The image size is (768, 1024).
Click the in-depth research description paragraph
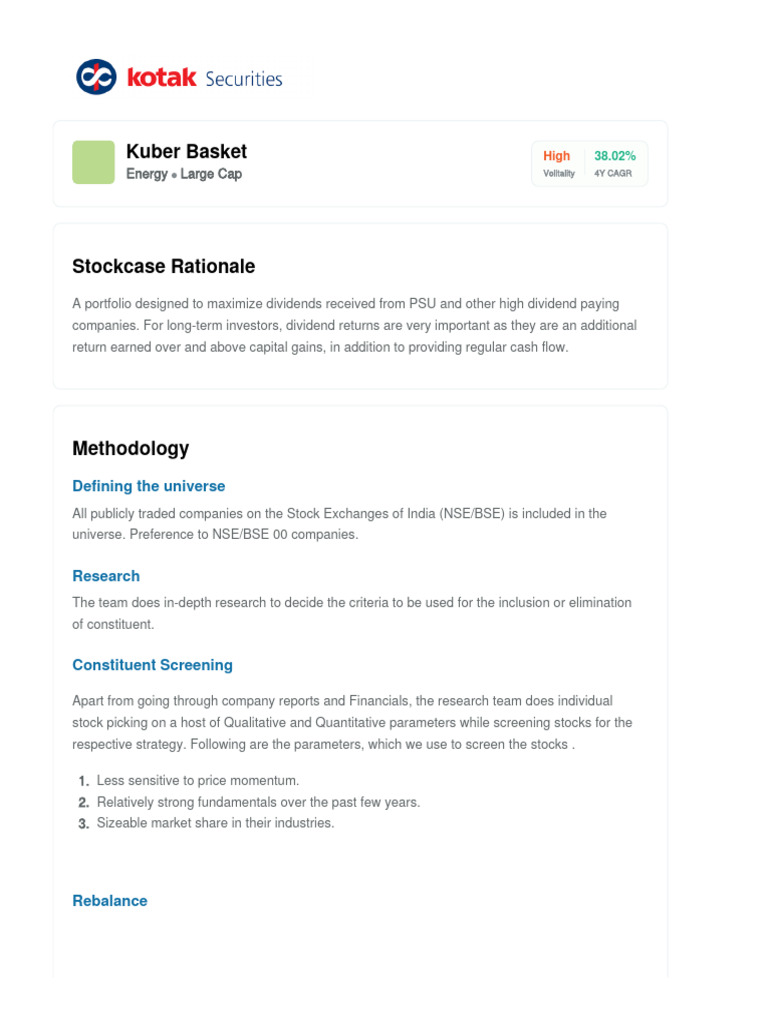pos(351,613)
